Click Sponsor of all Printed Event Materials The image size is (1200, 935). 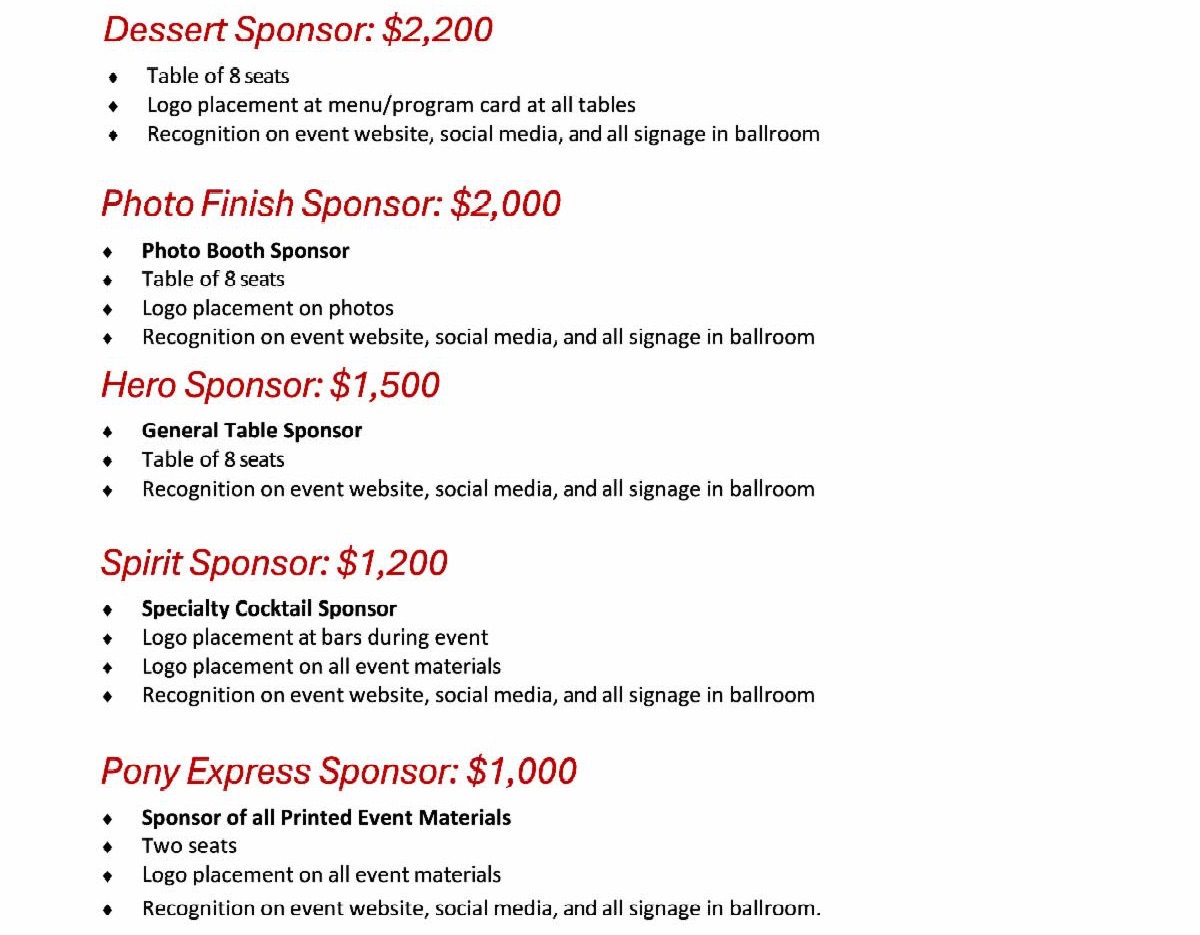(x=326, y=818)
